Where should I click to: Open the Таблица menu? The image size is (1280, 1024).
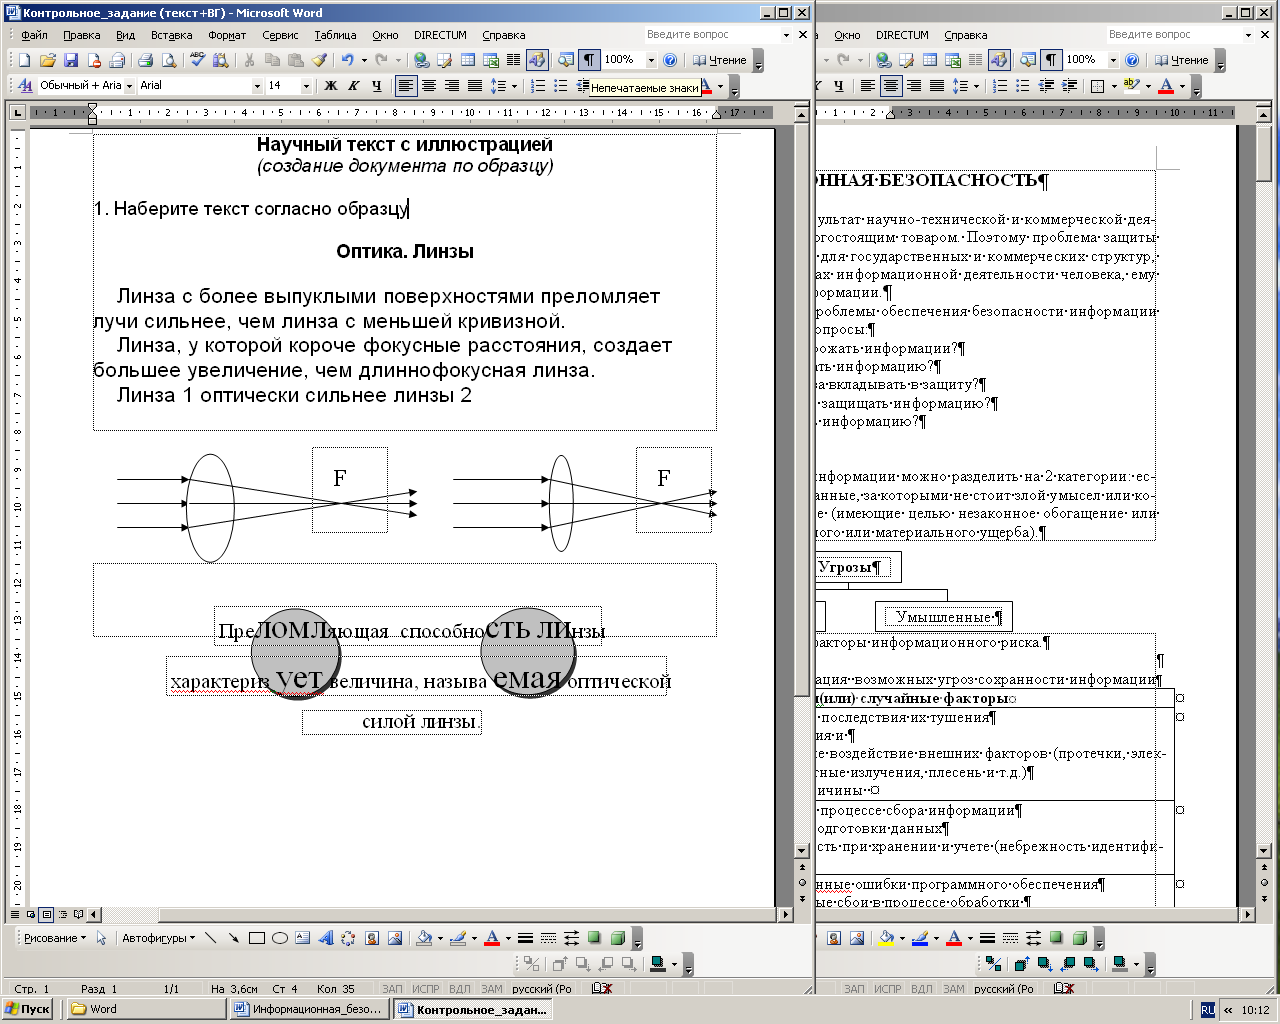335,35
